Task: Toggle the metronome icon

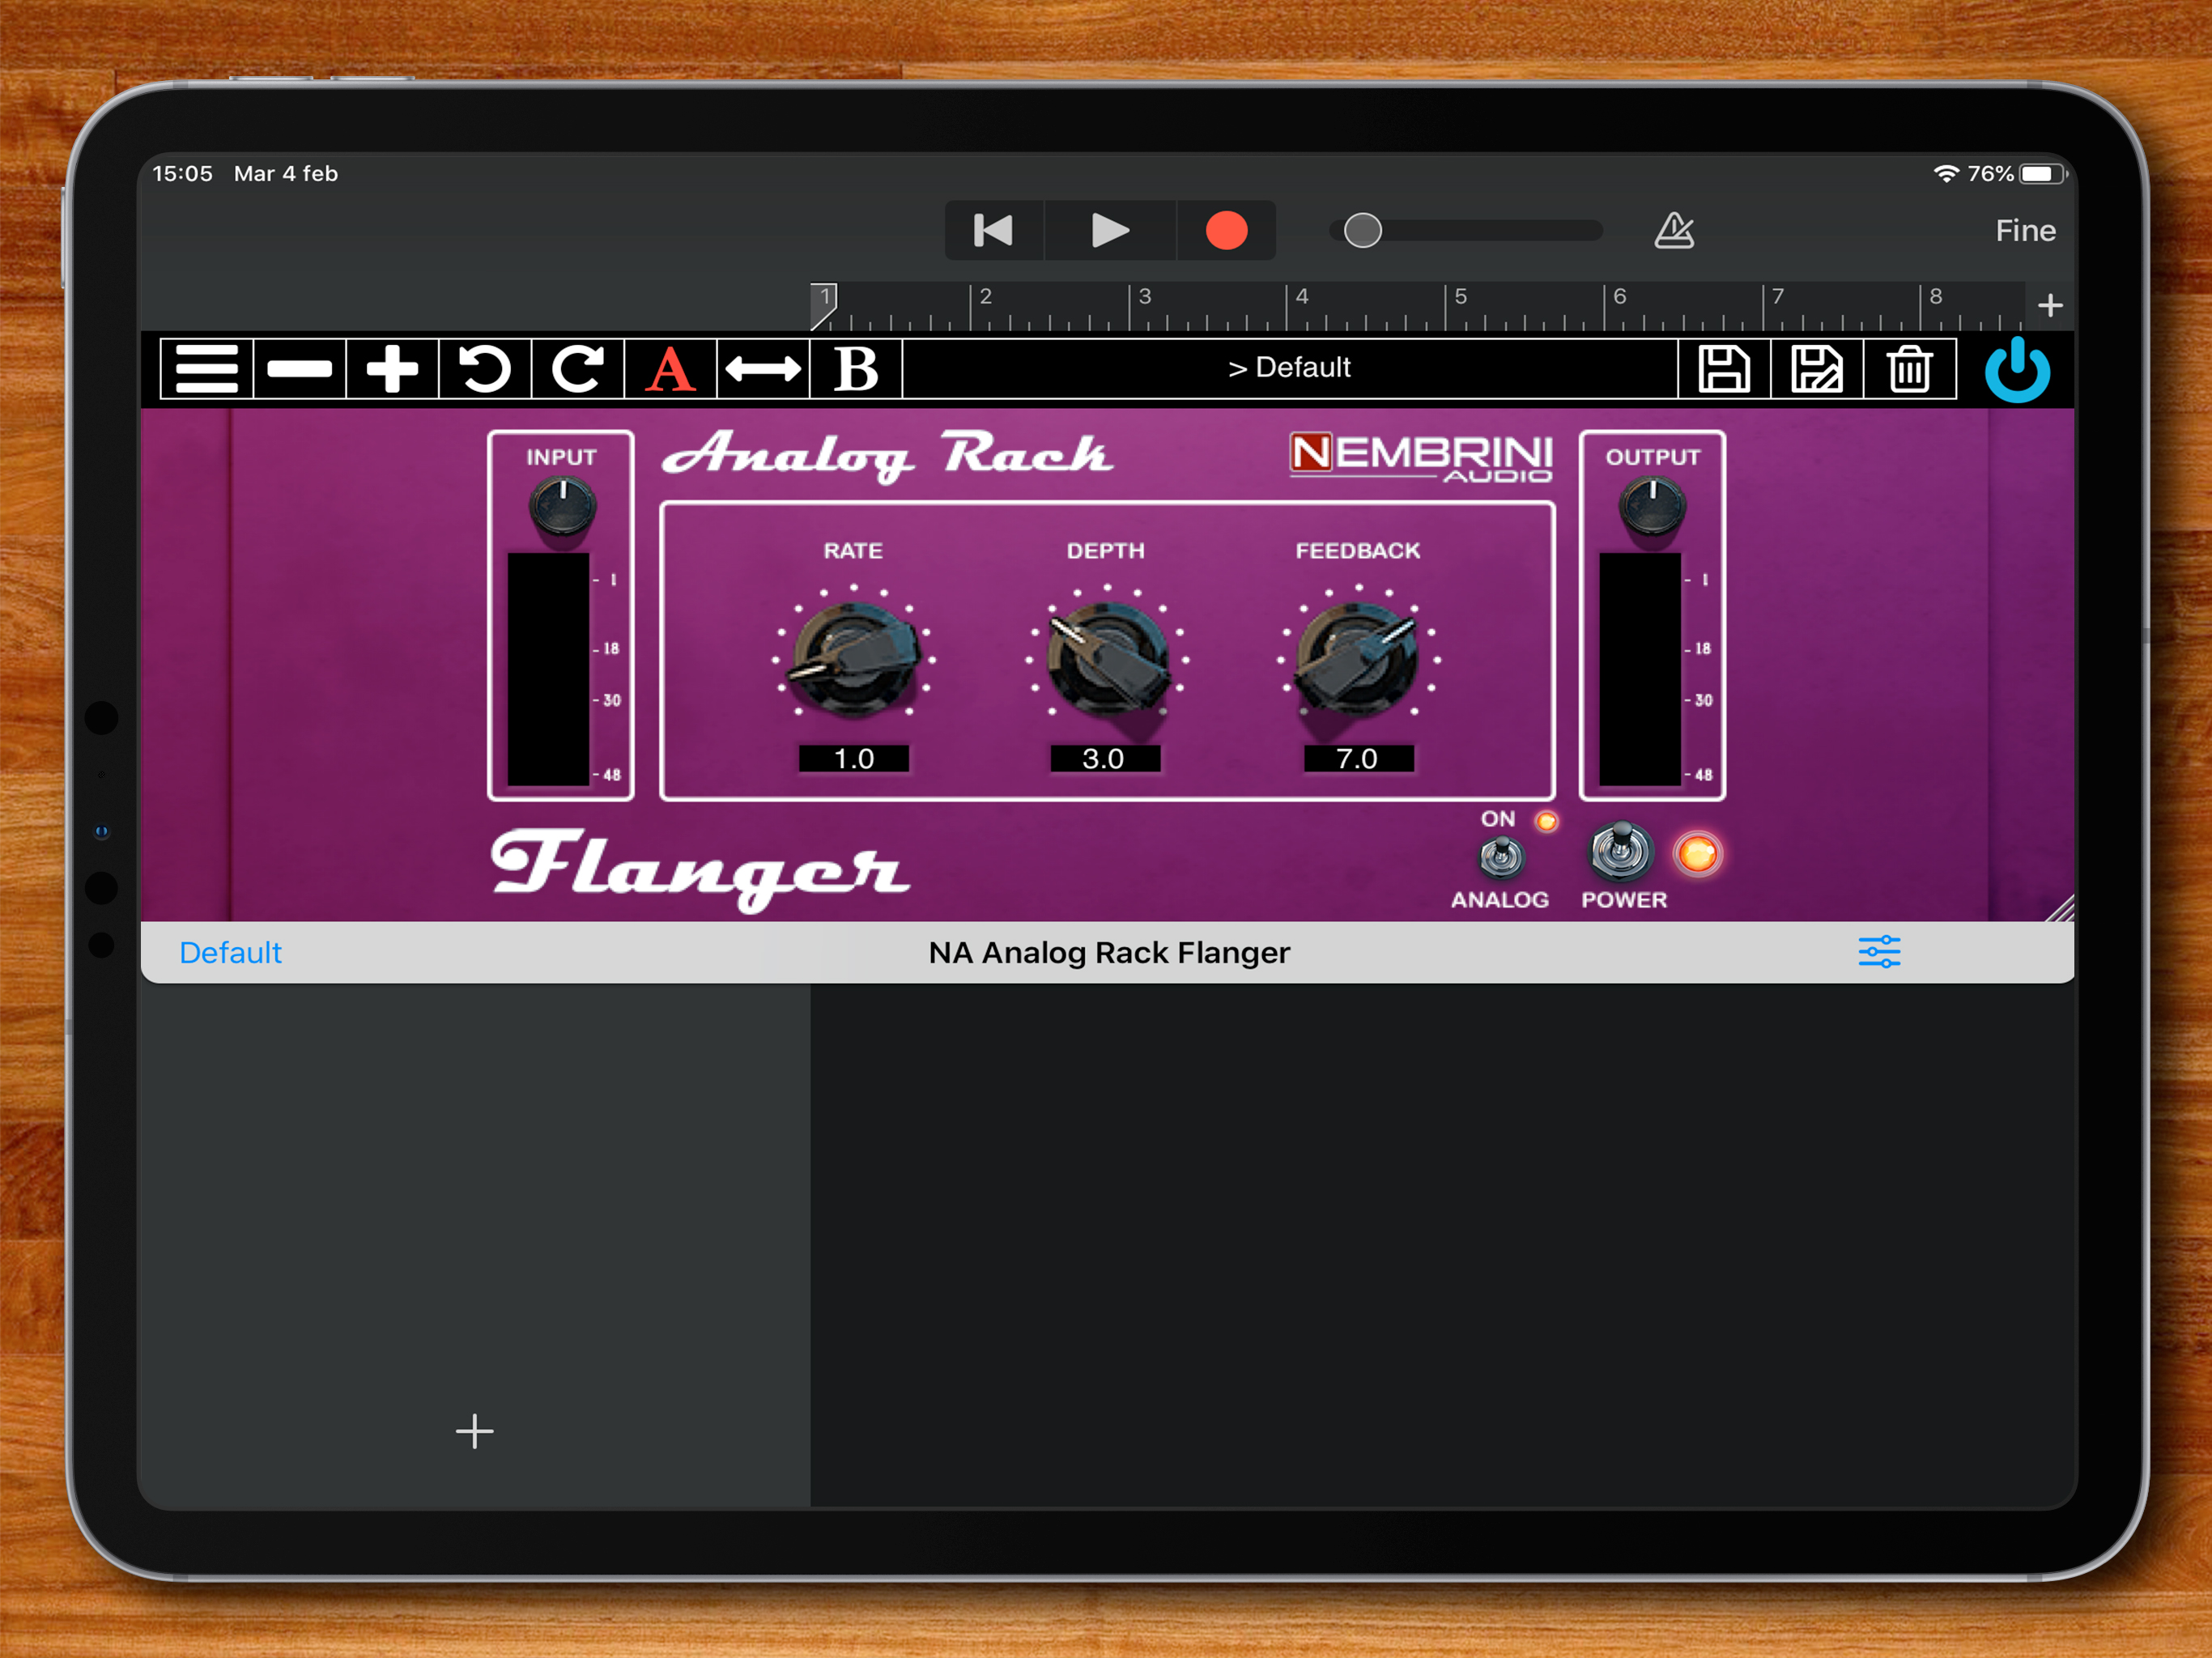Action: coord(1674,230)
